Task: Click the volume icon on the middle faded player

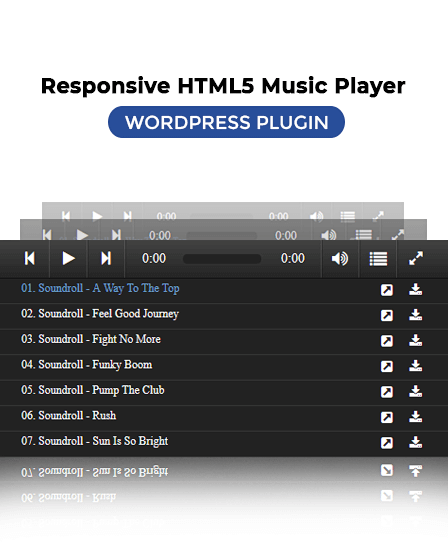Action: pos(329,235)
